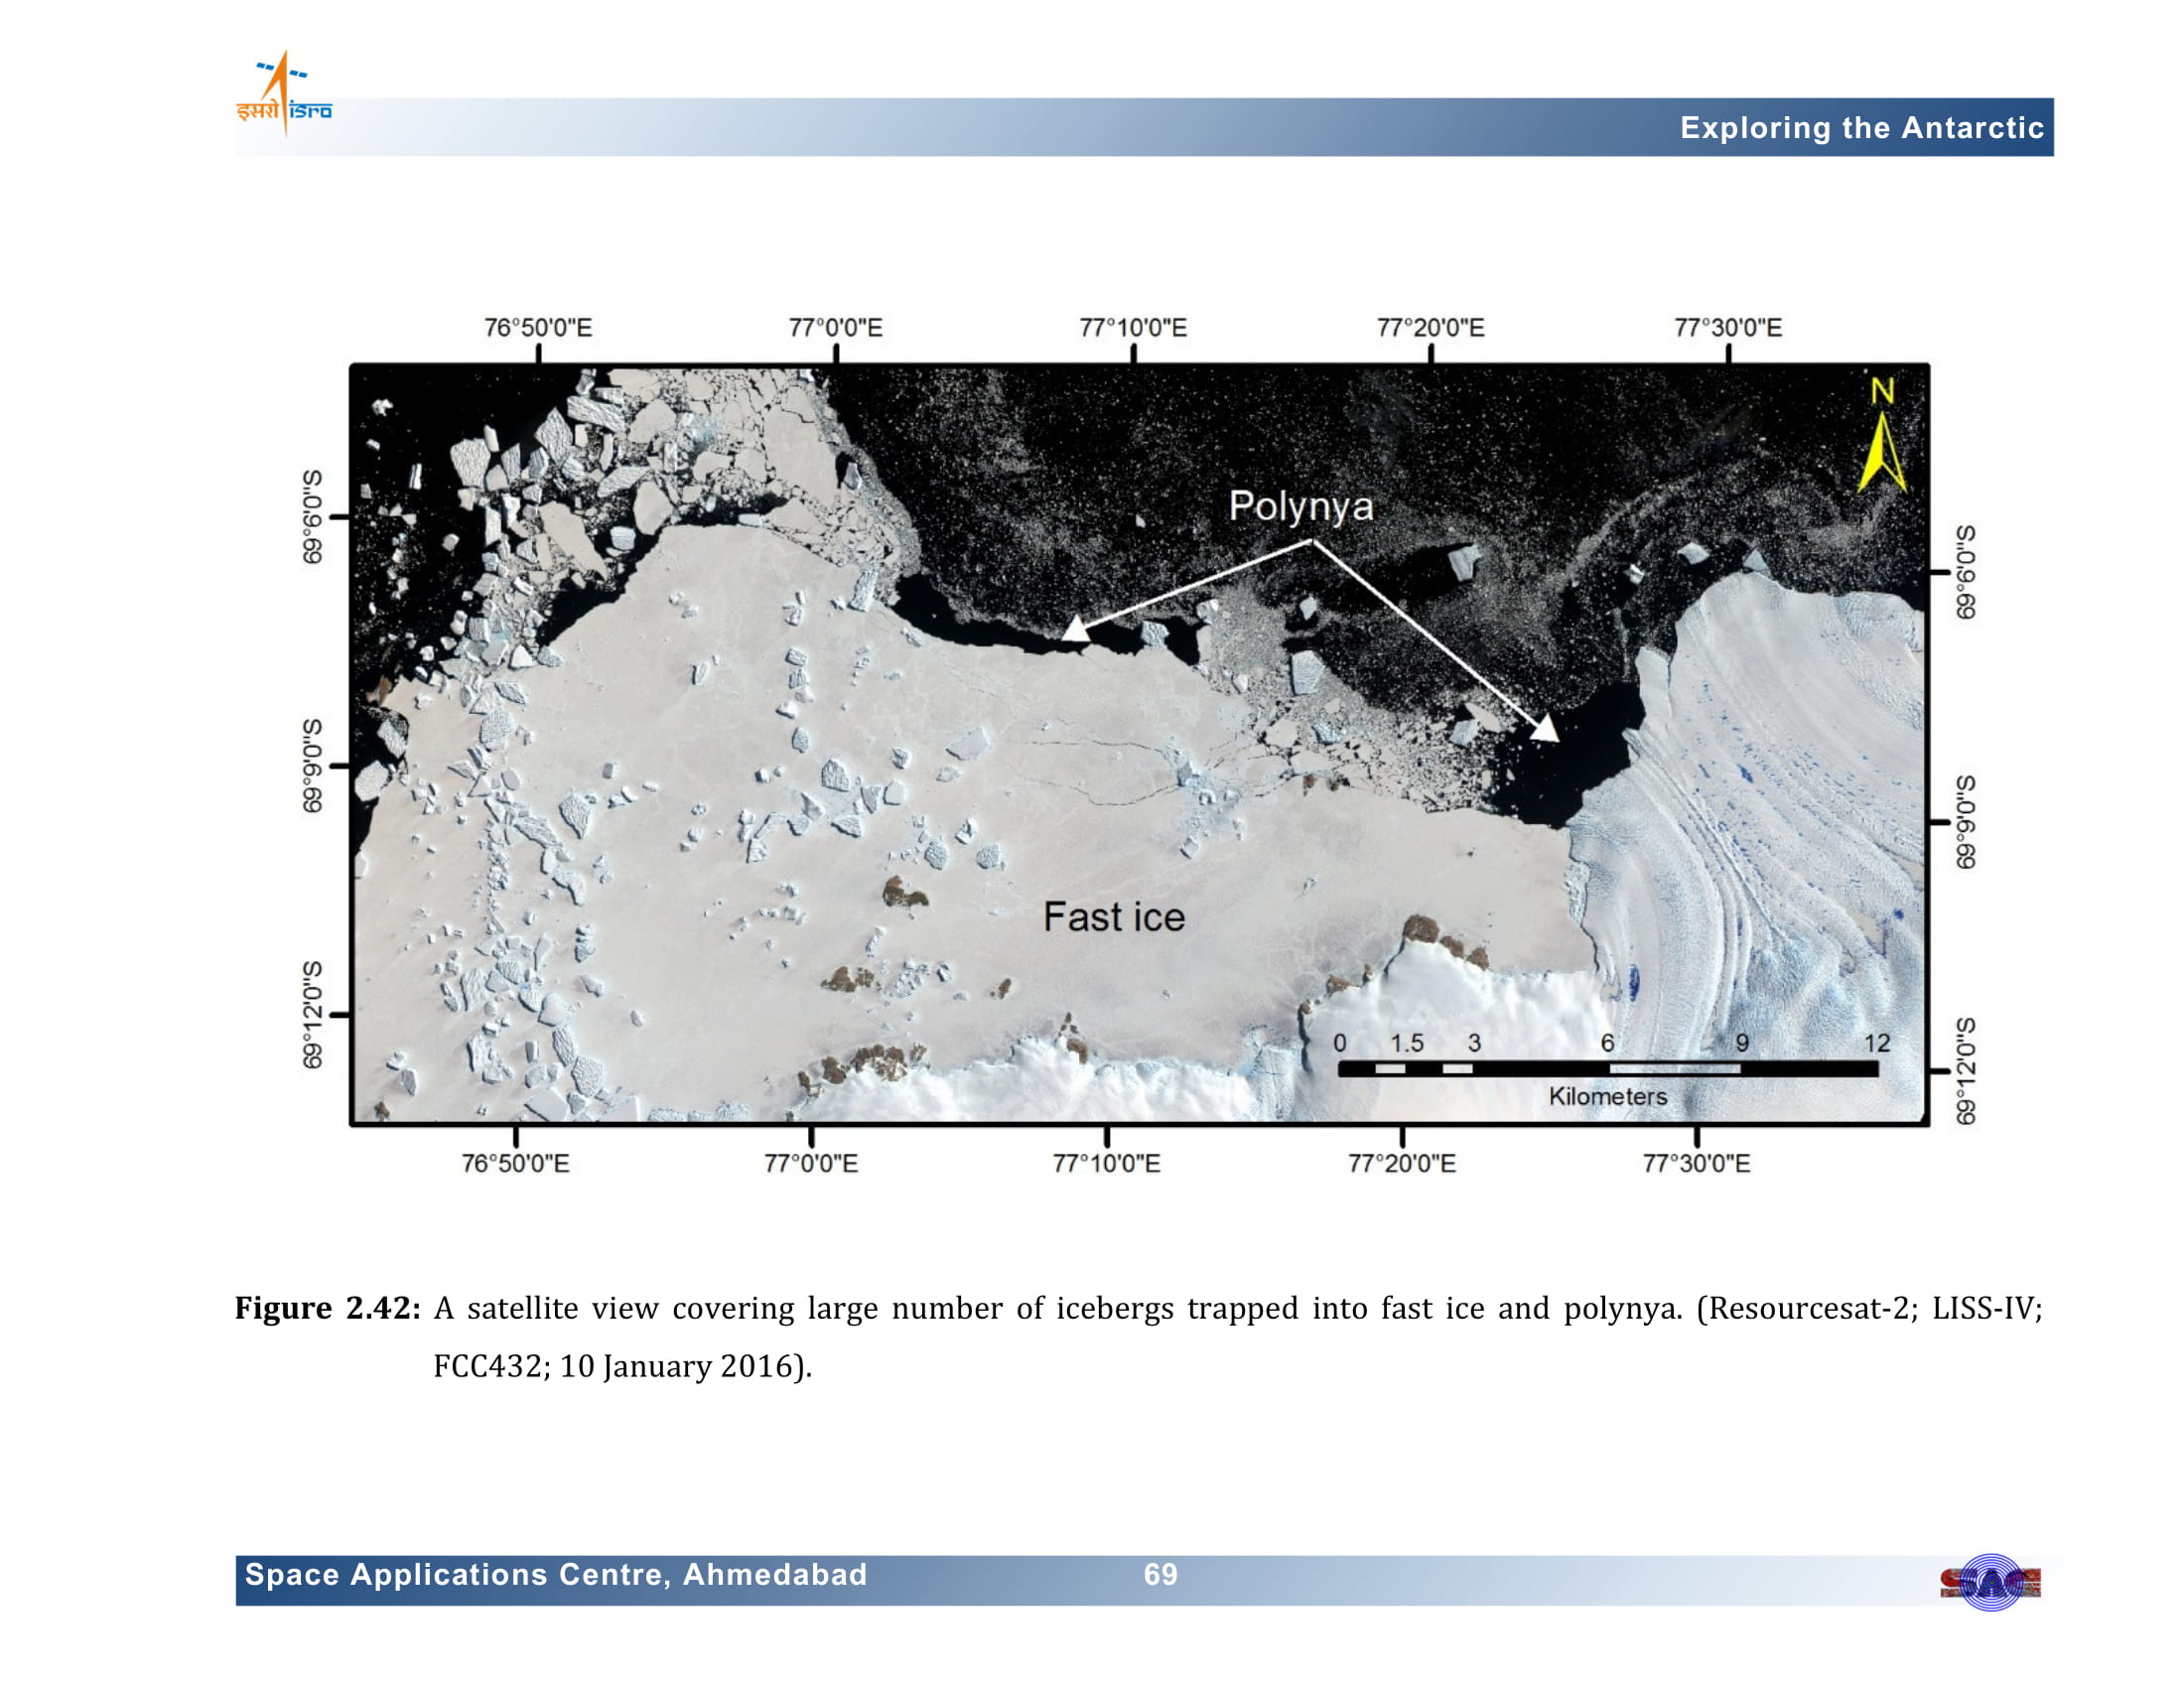
Task: Click the left axis label 69°9'0"S
Action: click(313, 766)
